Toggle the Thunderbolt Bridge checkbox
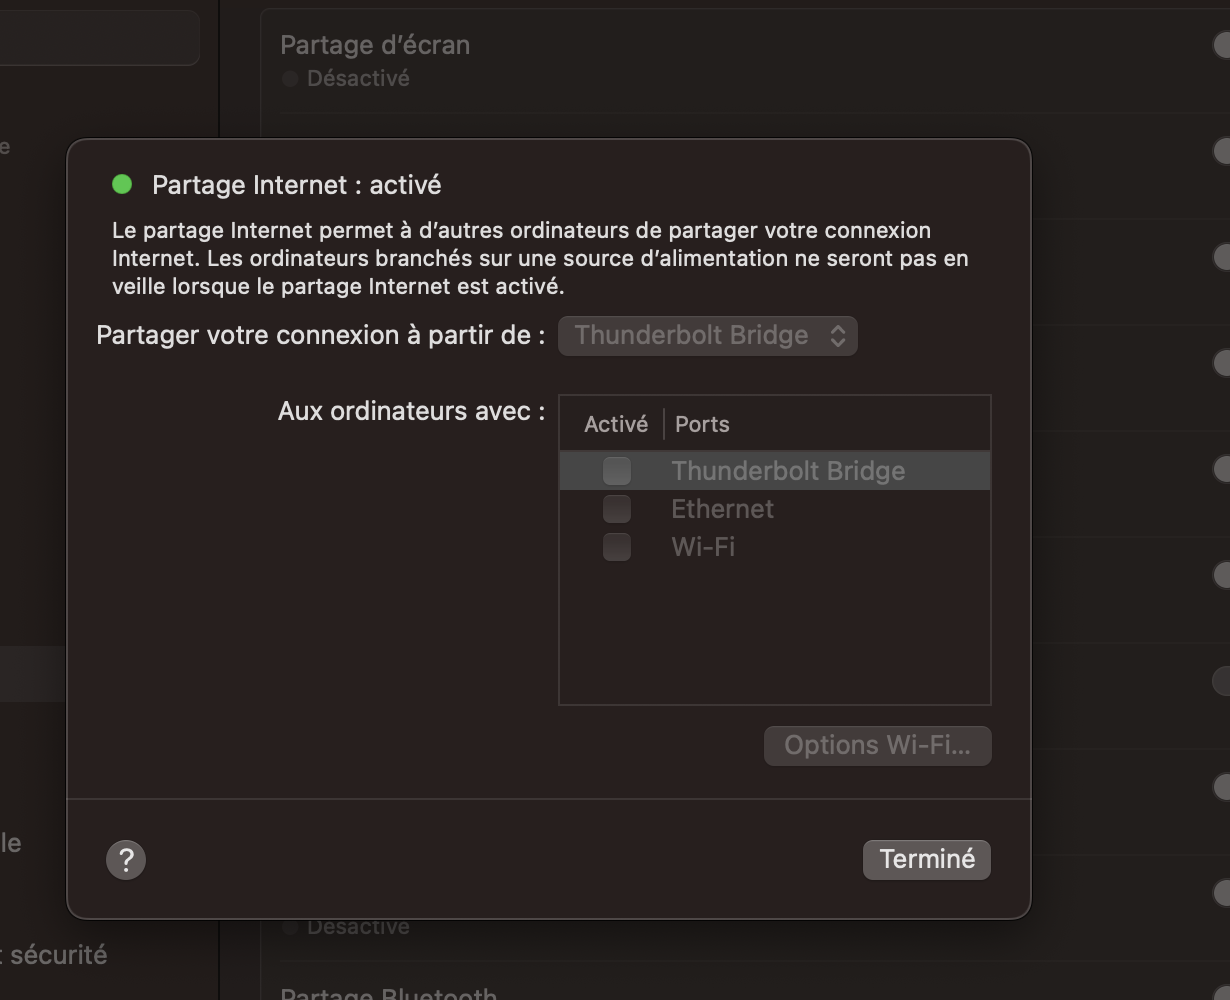This screenshot has height=1000, width=1230. coord(617,471)
